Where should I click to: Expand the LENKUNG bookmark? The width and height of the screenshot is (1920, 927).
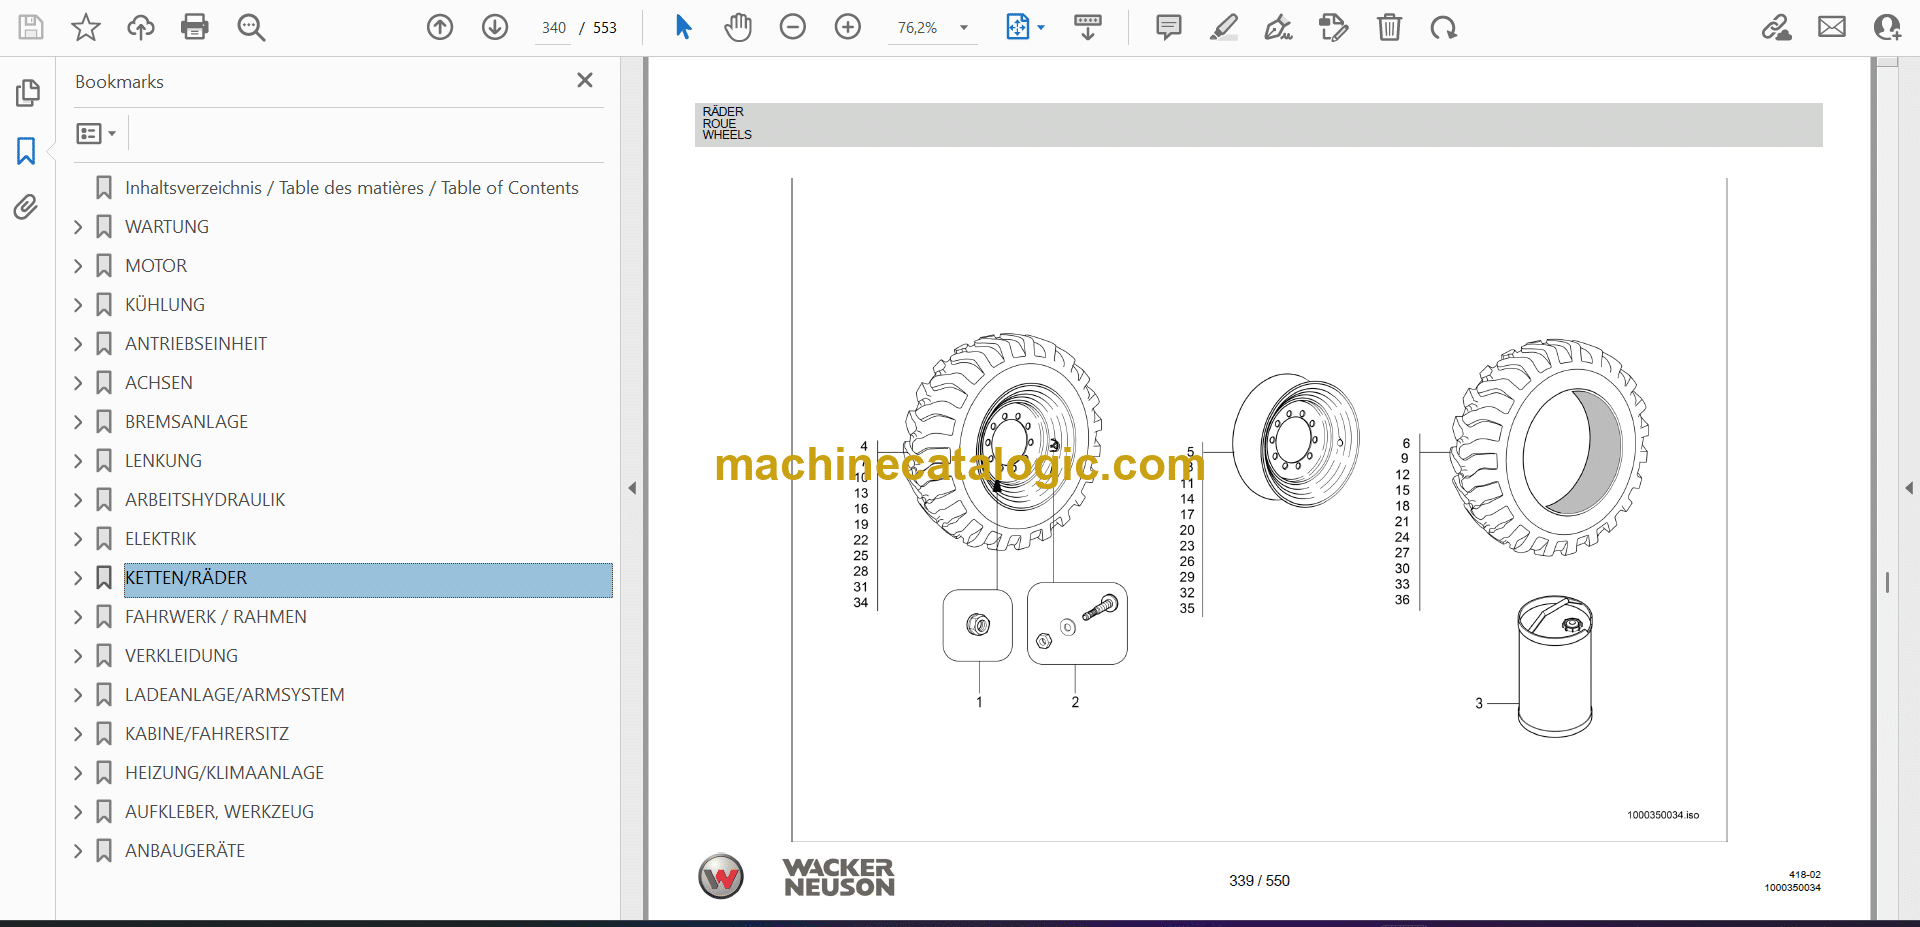click(78, 461)
